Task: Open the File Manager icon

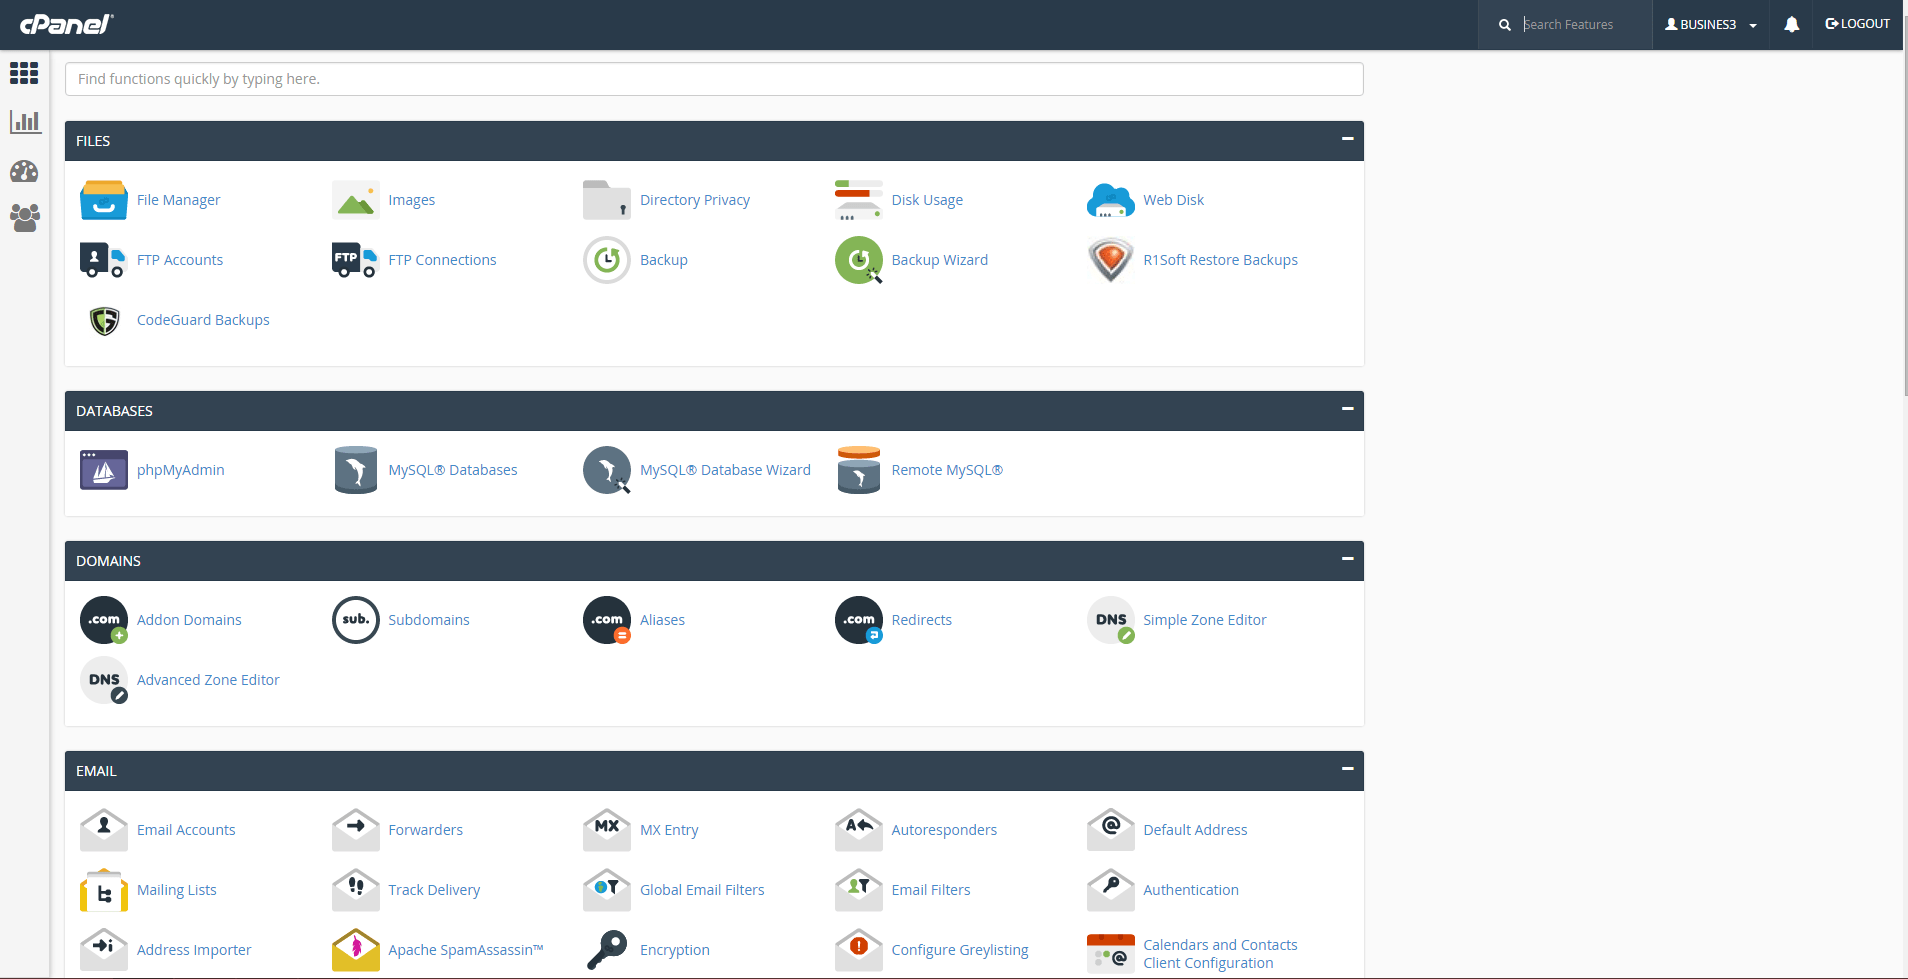Action: pos(104,200)
